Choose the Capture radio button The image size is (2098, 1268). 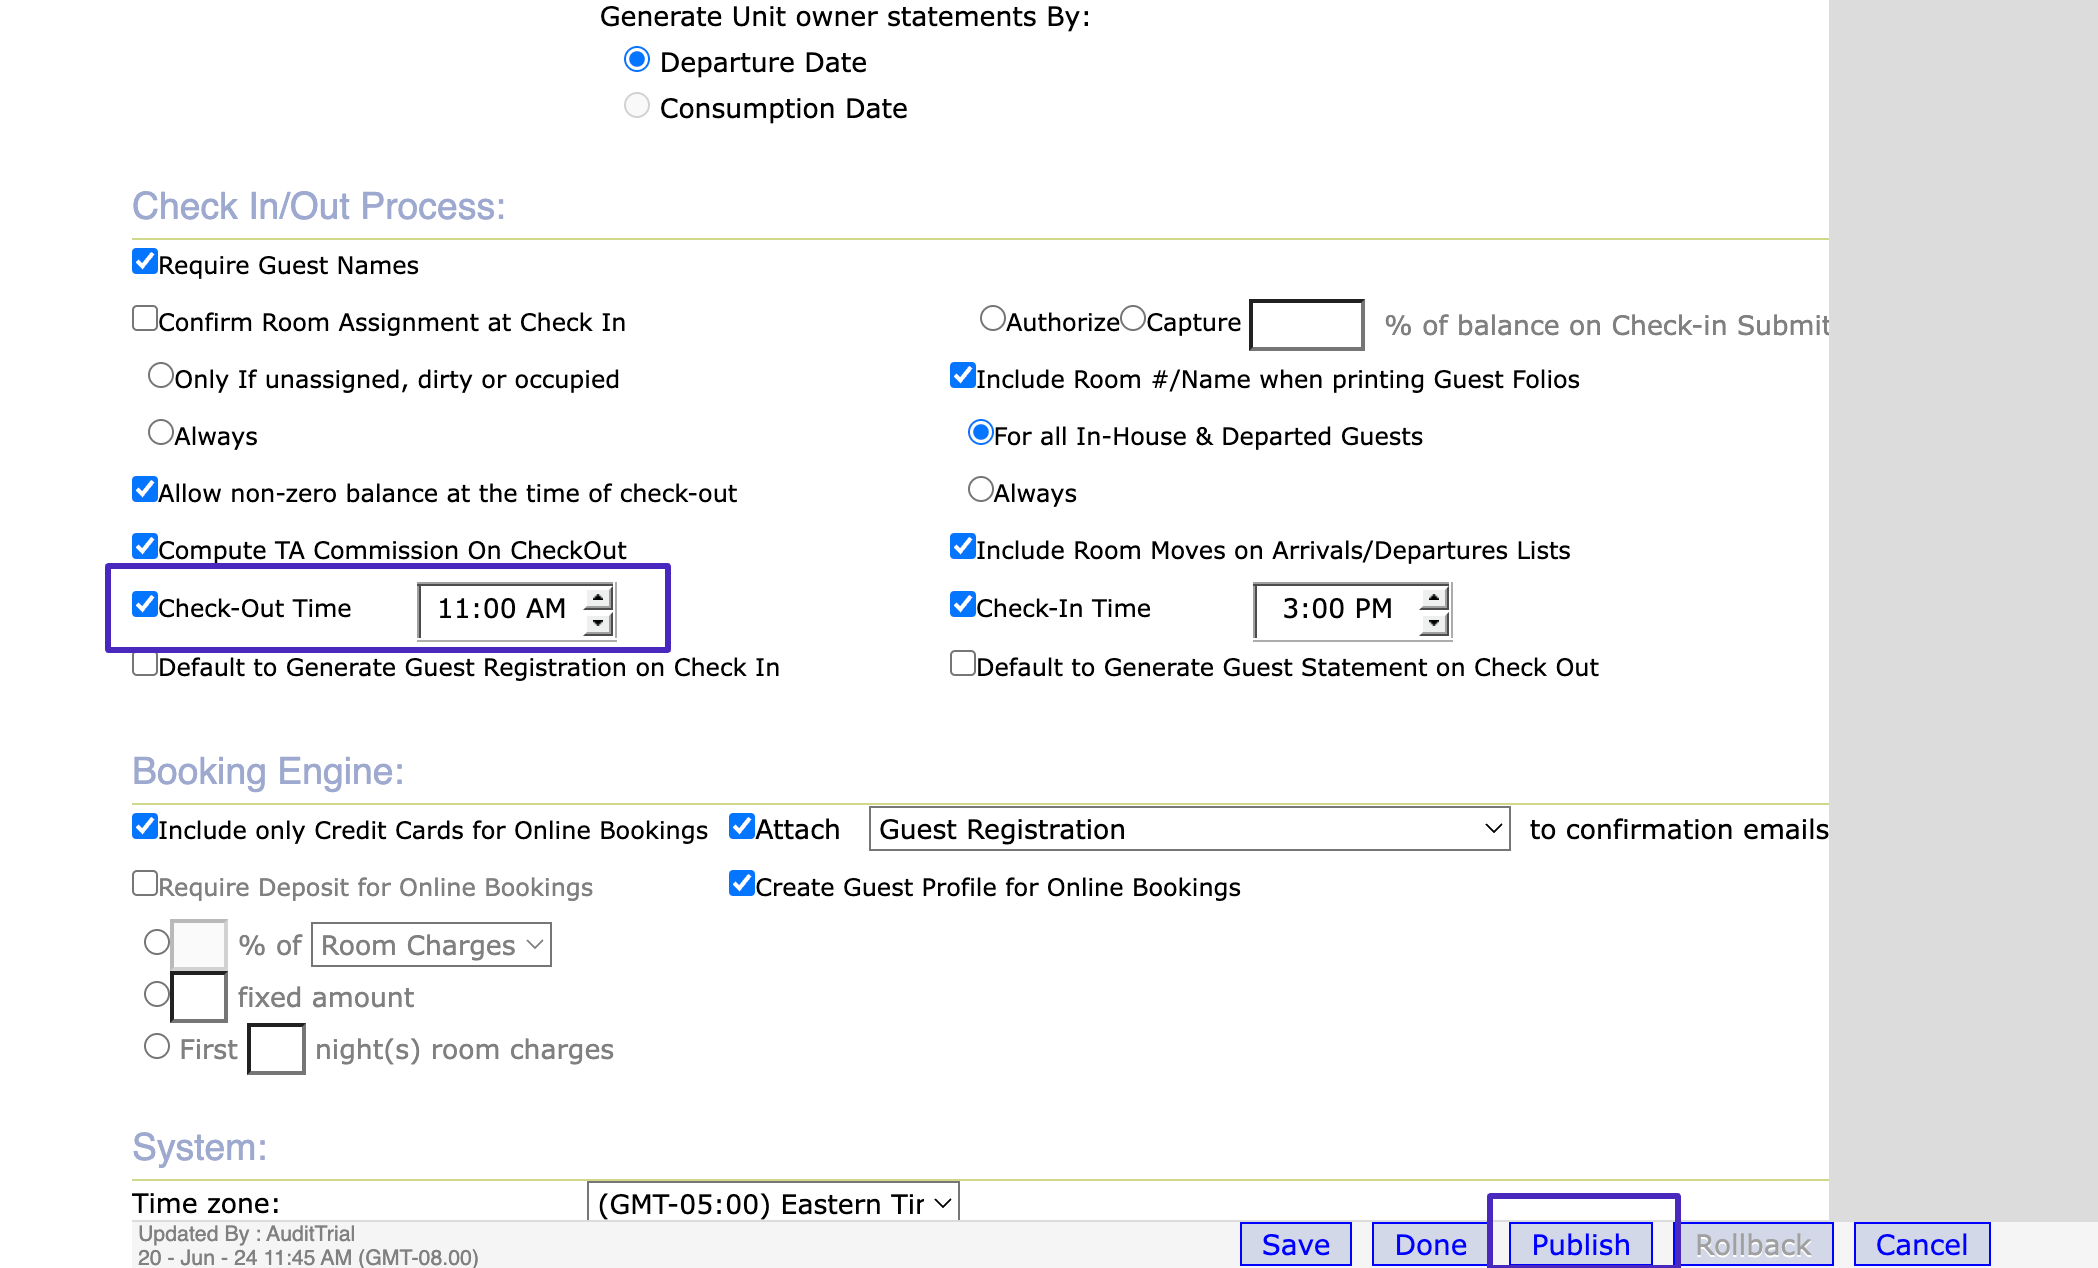click(x=1133, y=319)
